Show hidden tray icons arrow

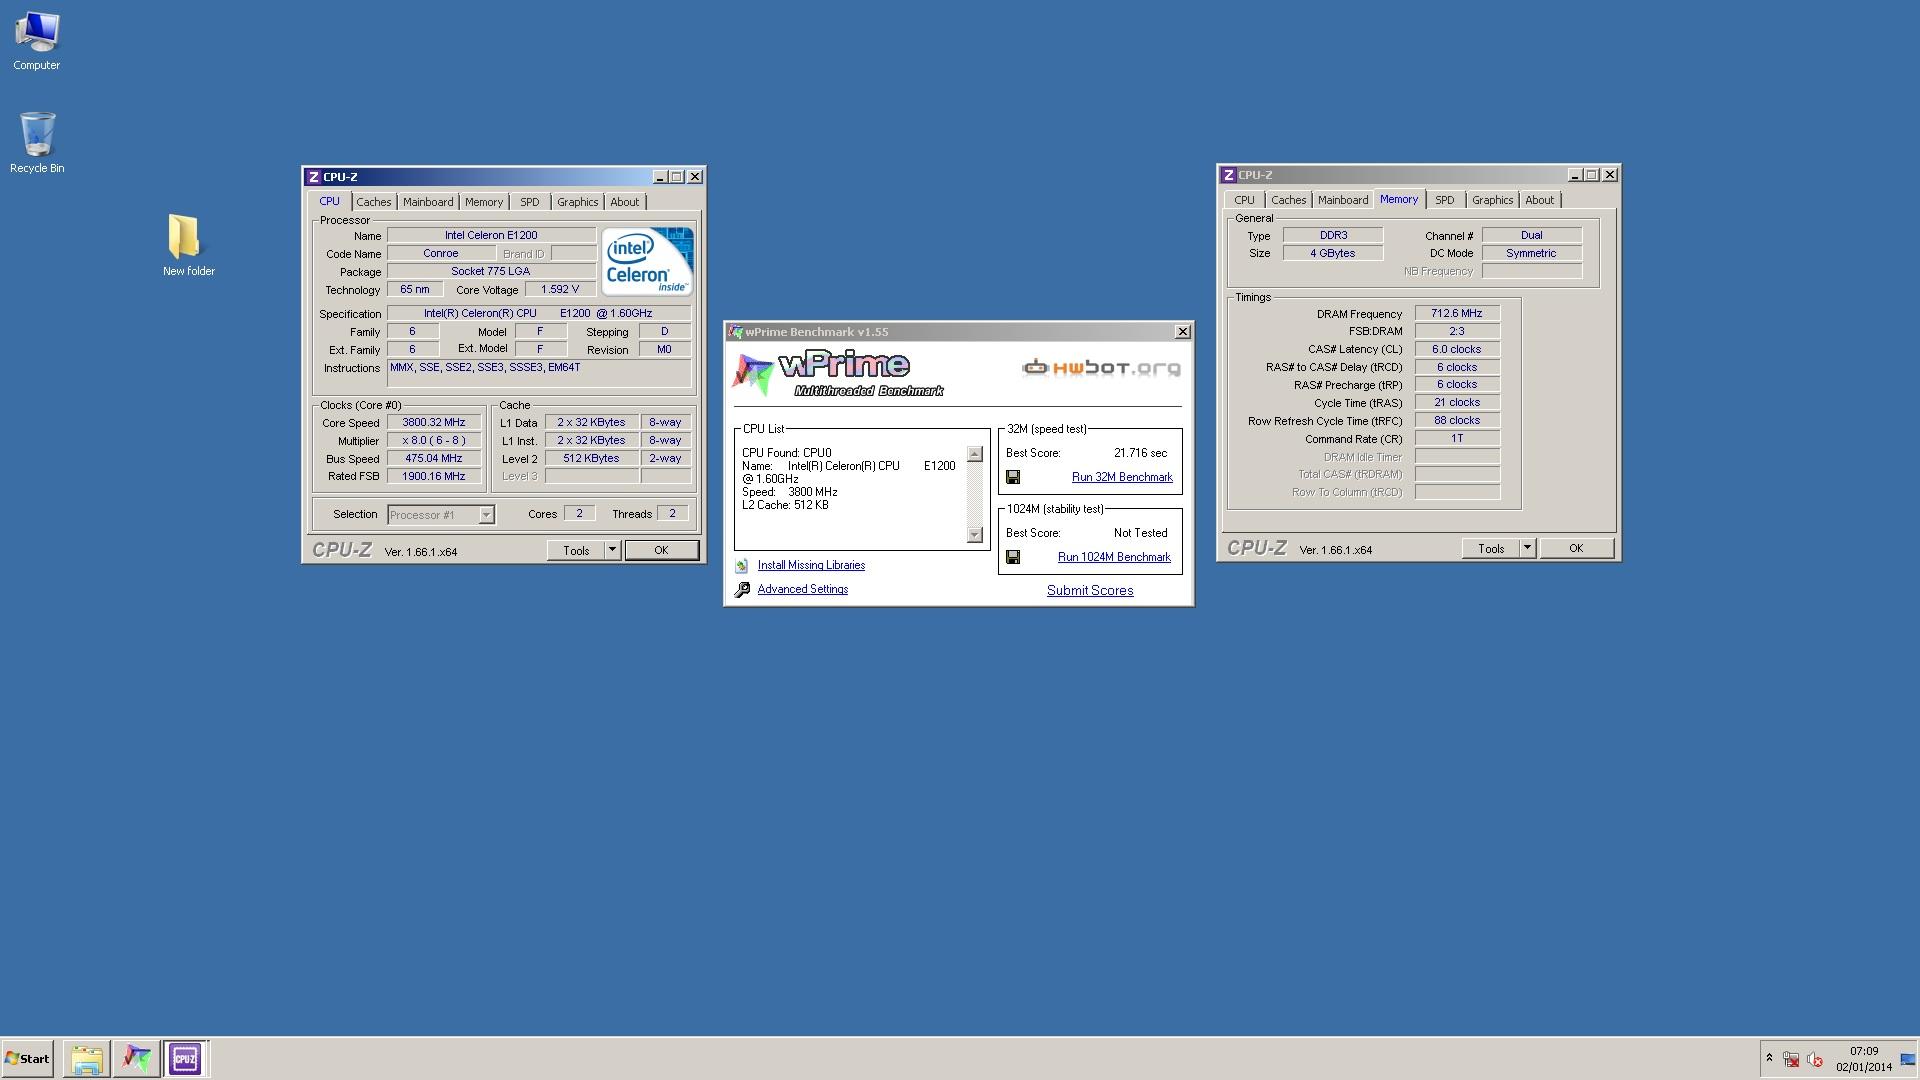(1769, 1058)
